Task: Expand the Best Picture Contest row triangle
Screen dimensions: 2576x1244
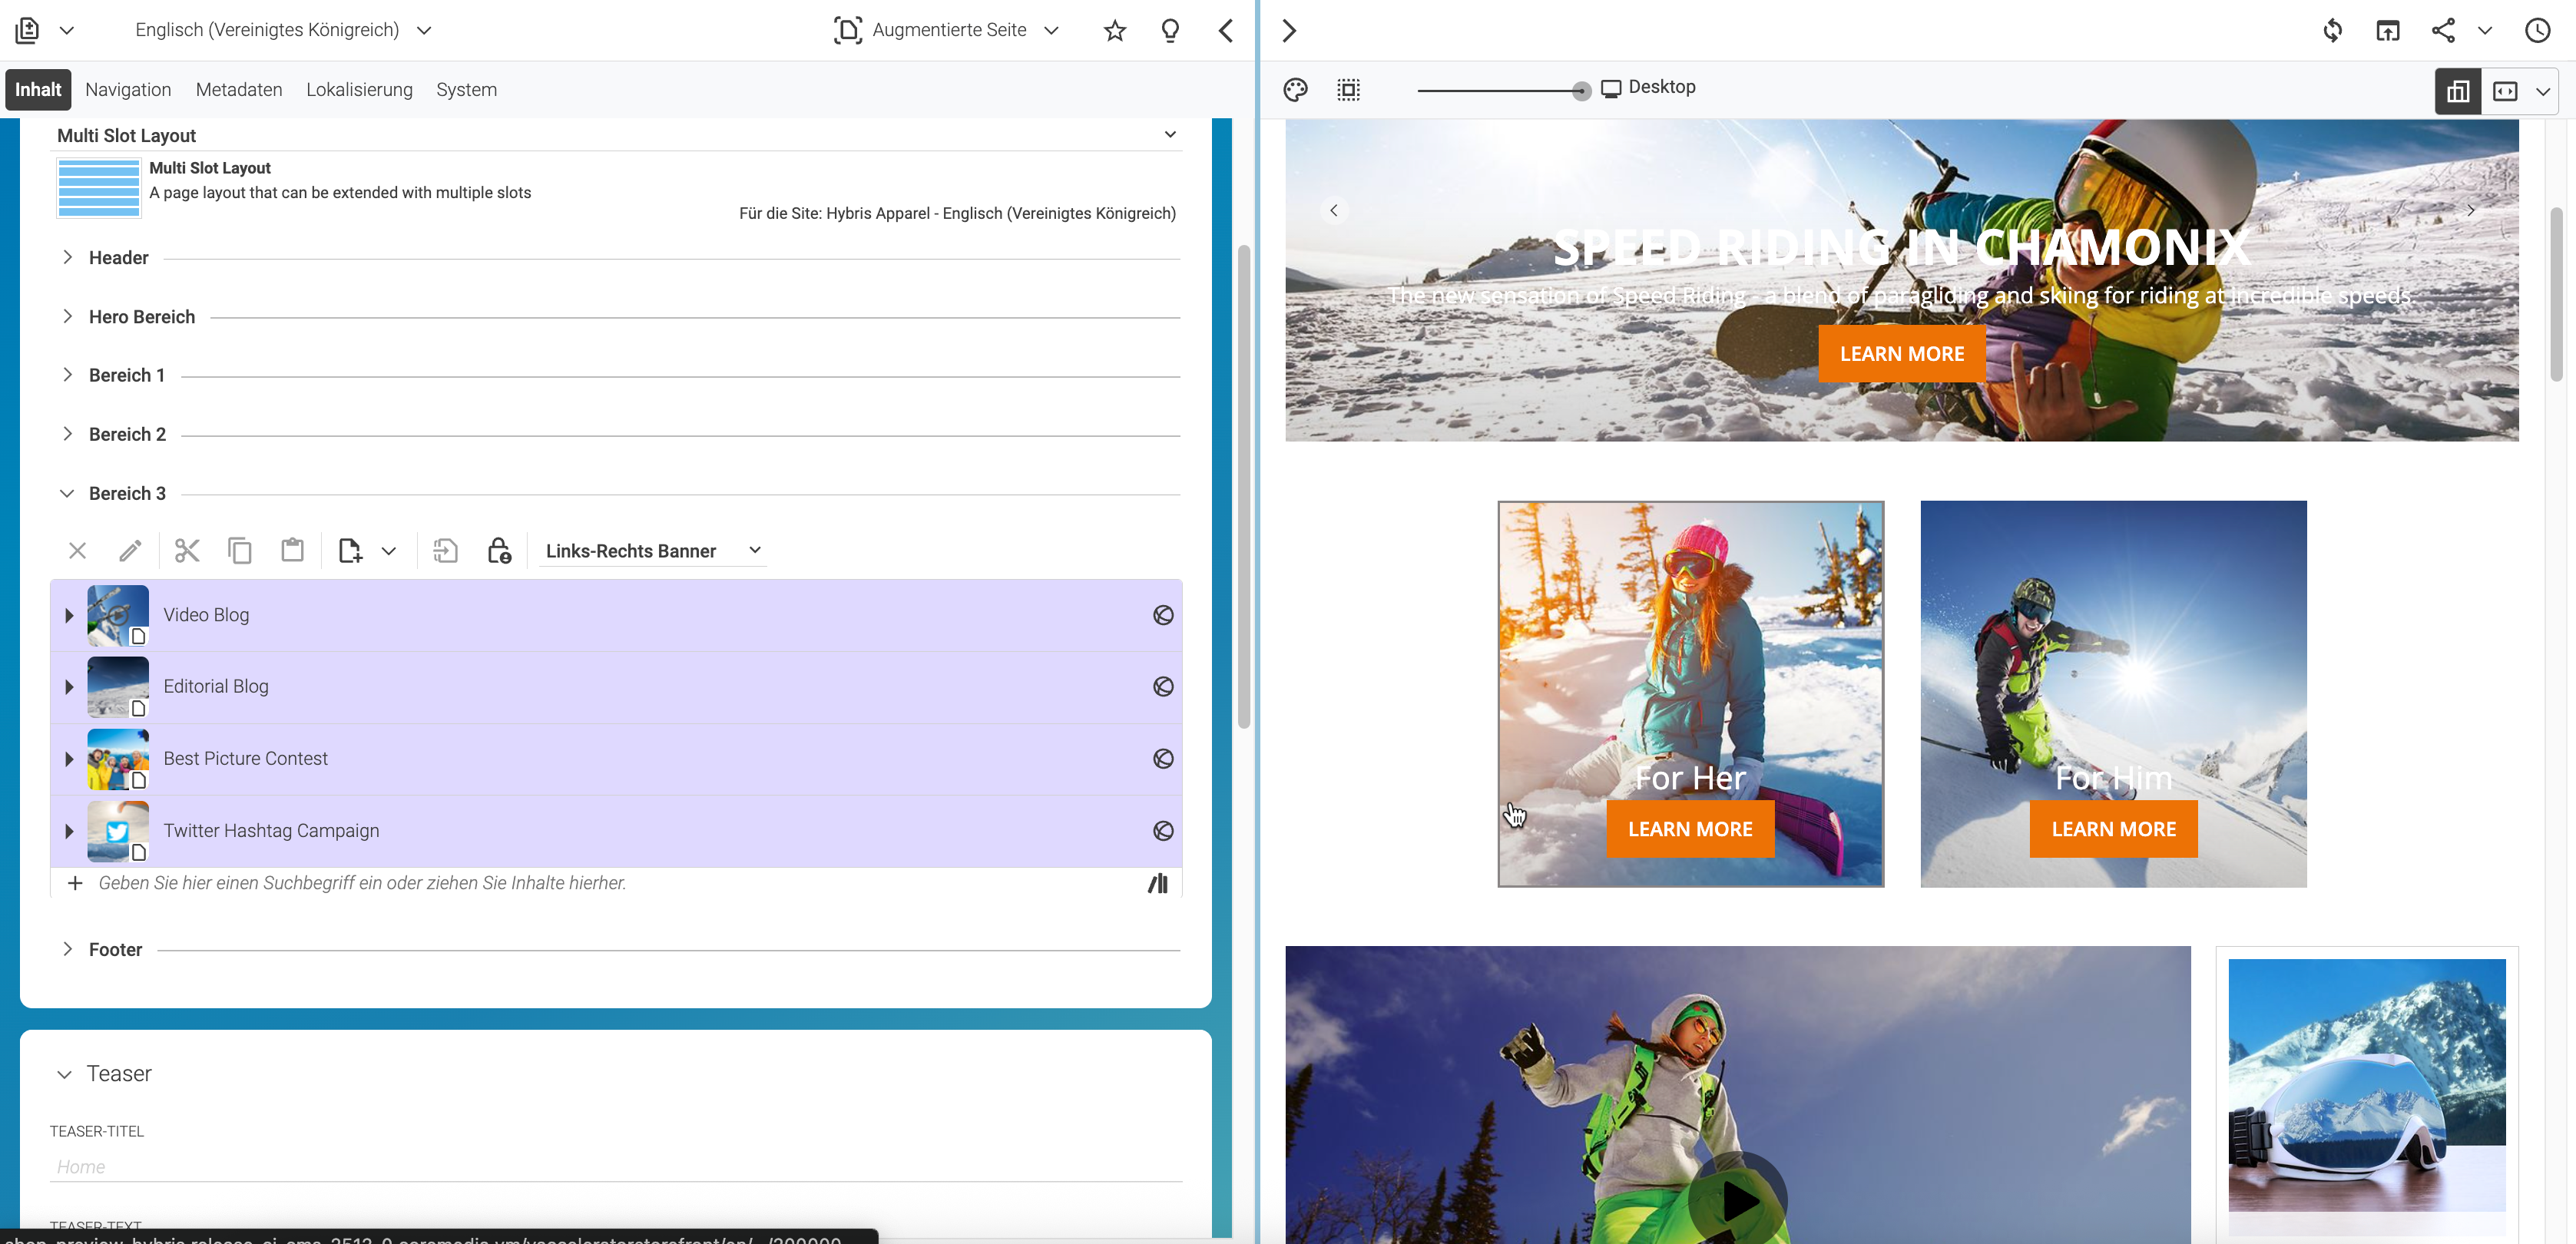Action: [69, 759]
